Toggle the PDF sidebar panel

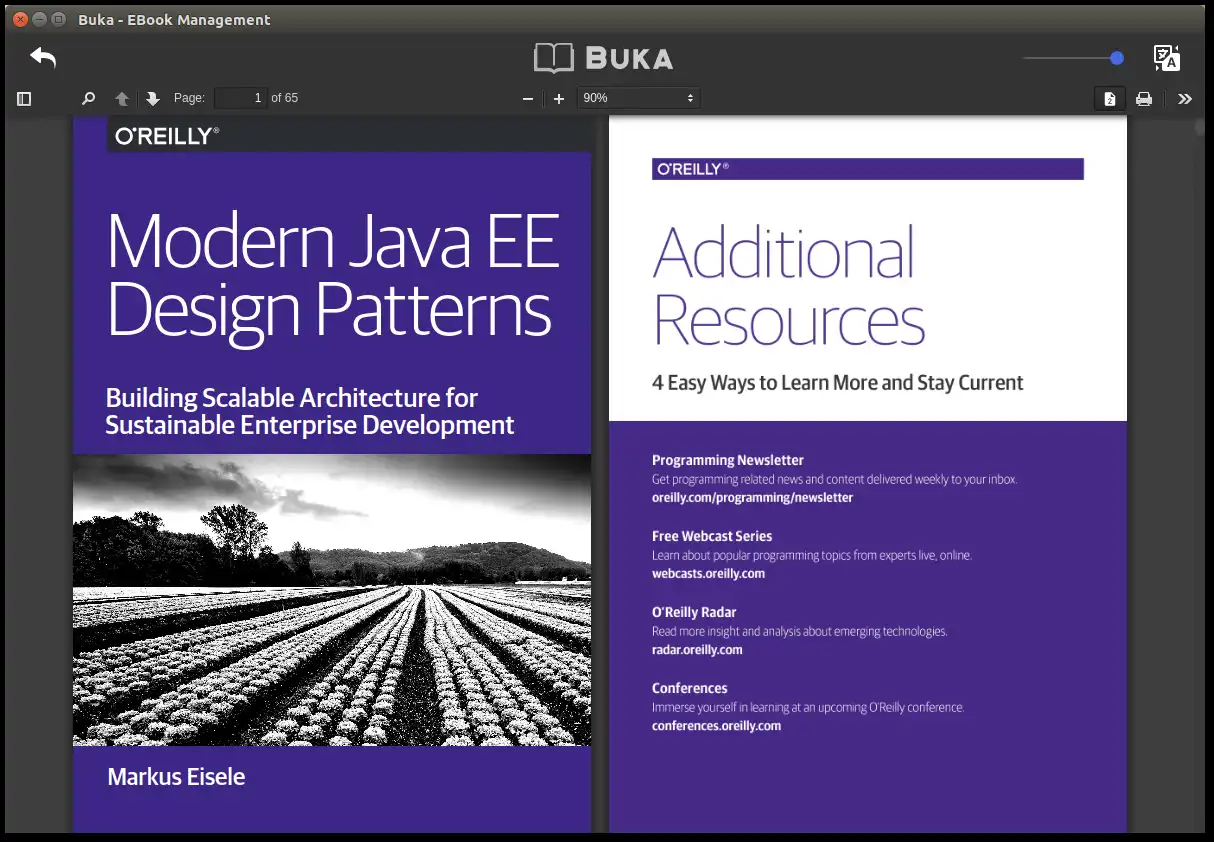pos(25,98)
